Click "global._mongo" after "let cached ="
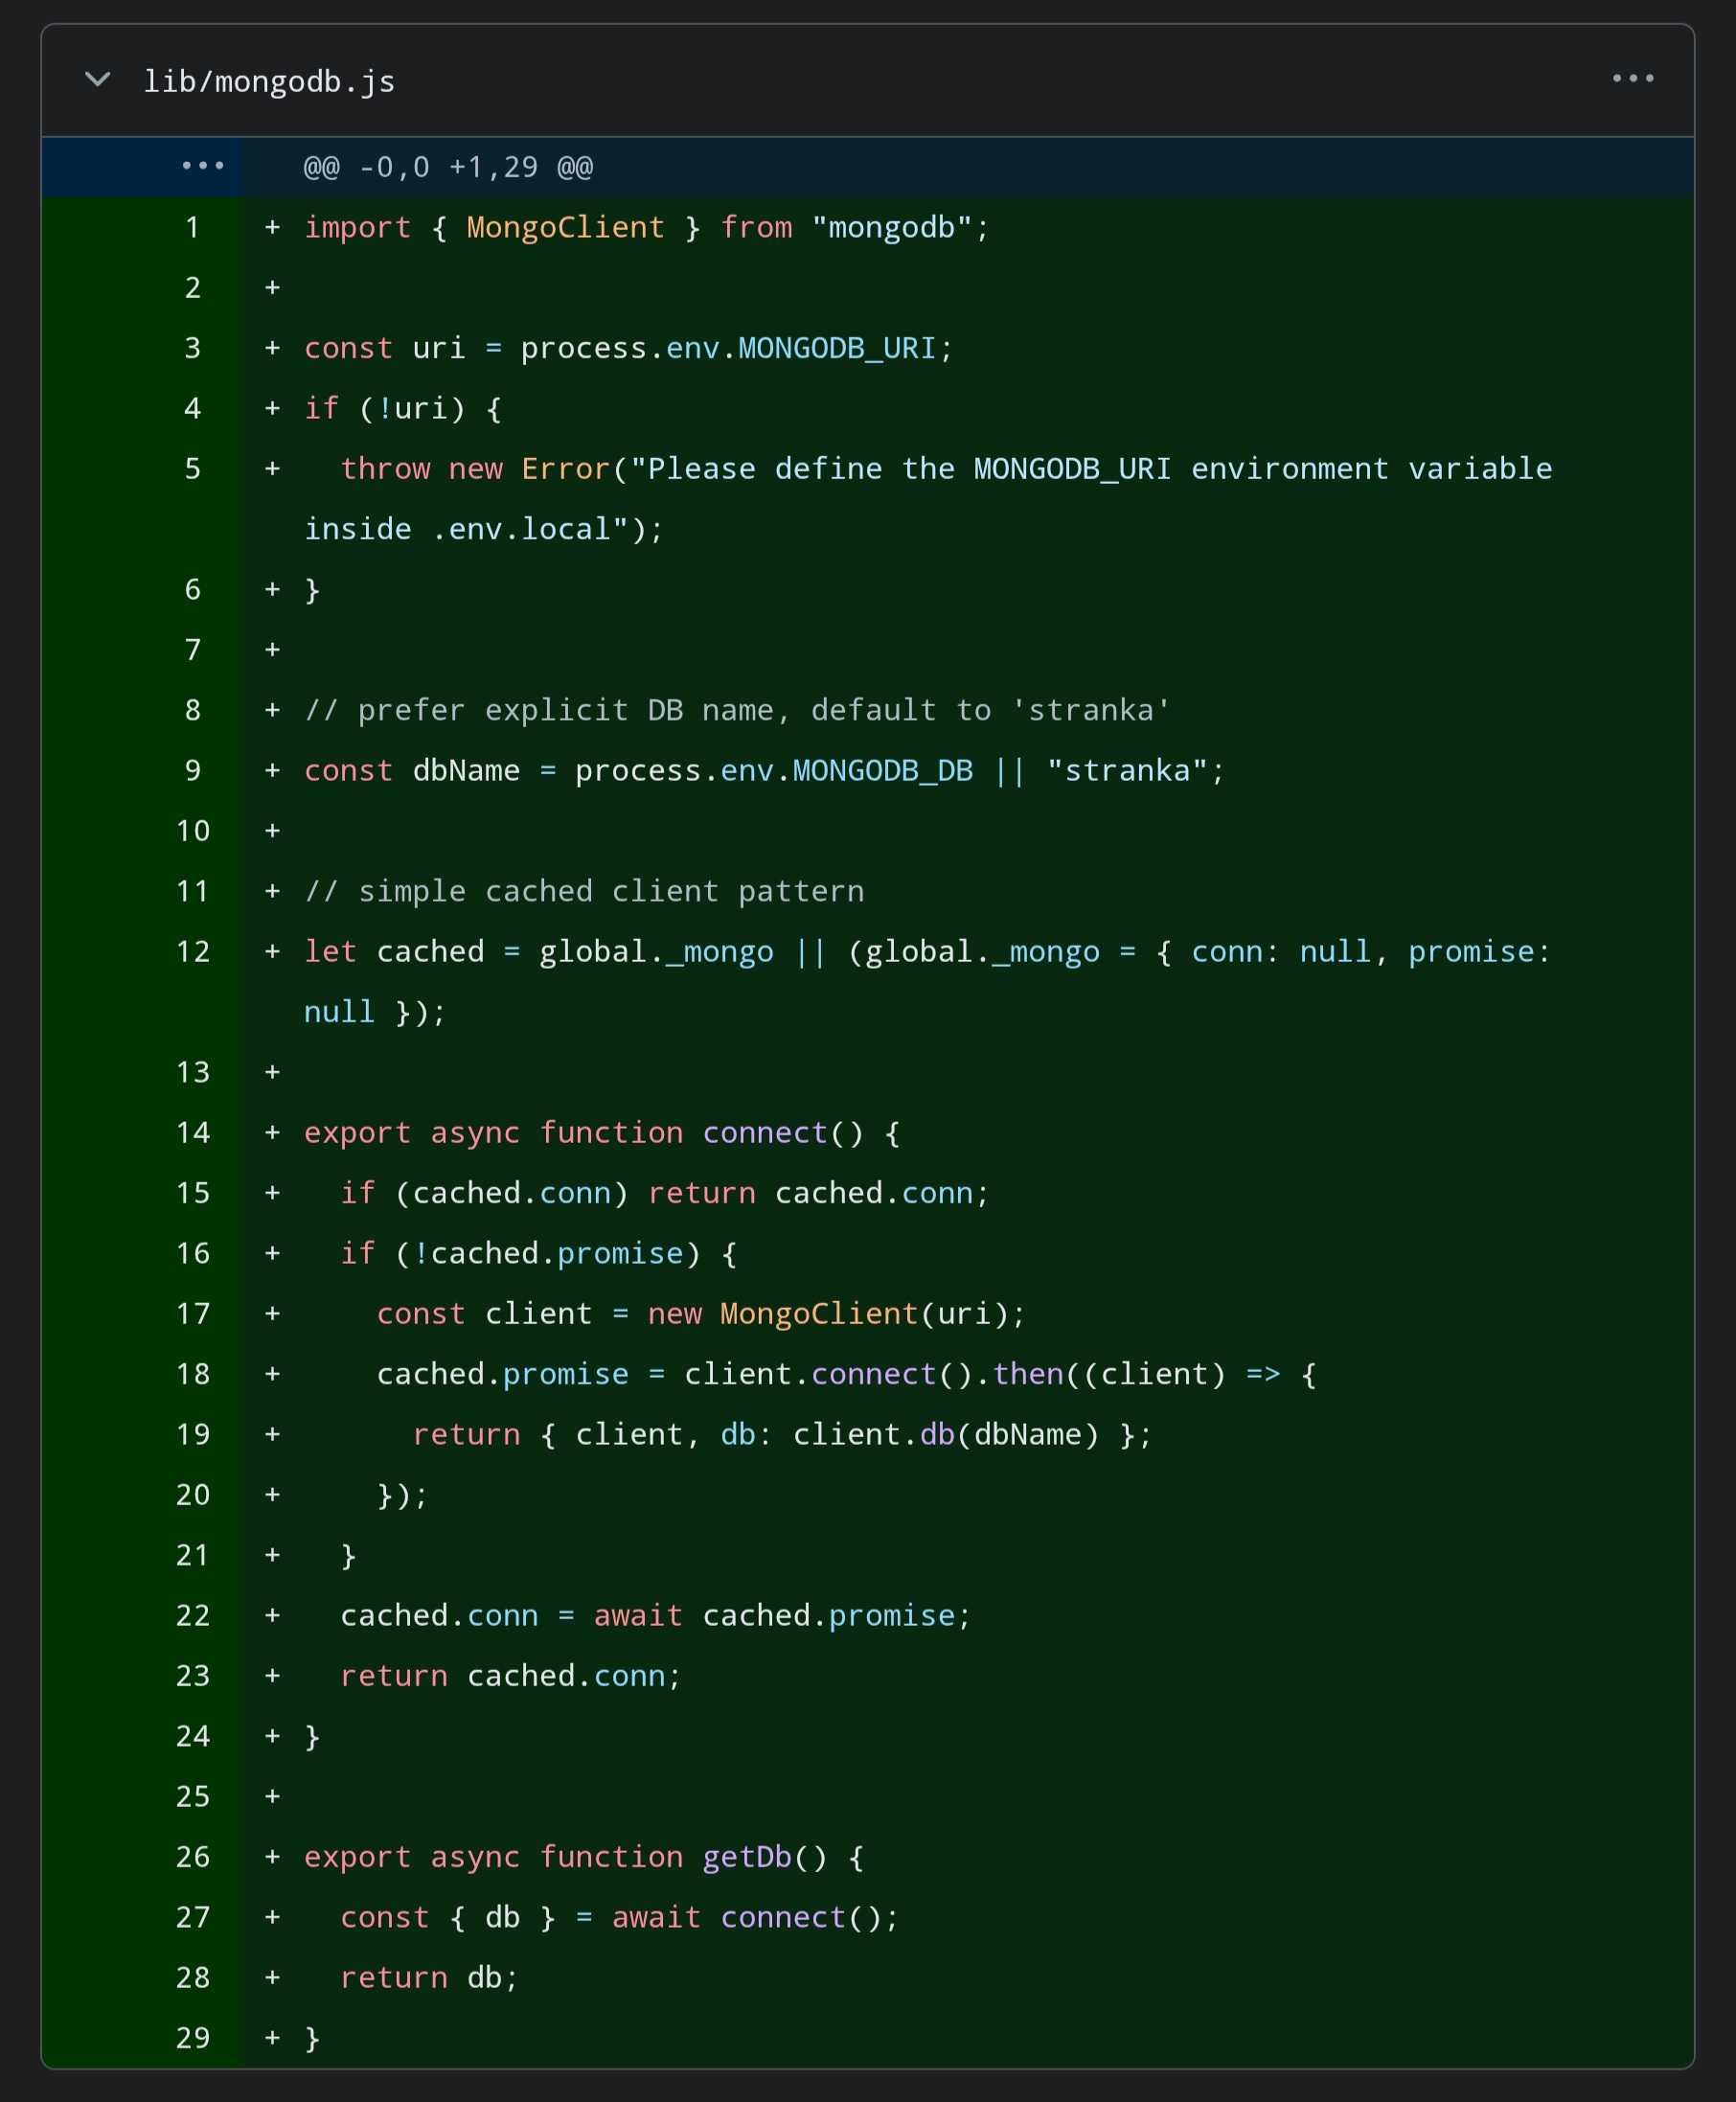The width and height of the screenshot is (1736, 2102). point(656,952)
